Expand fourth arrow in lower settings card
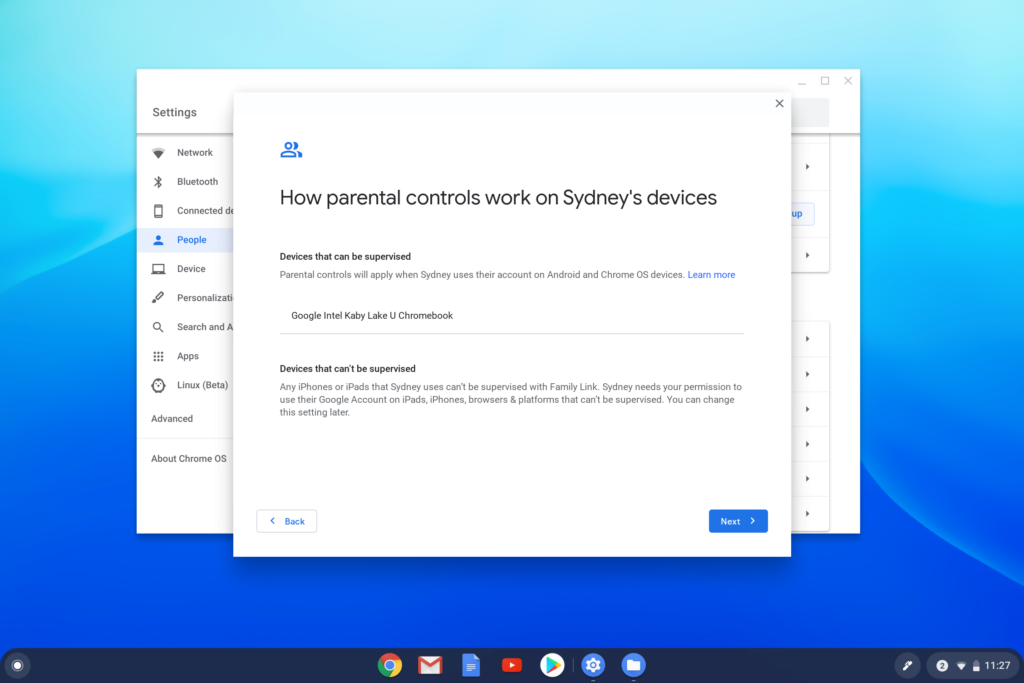Image resolution: width=1024 pixels, height=683 pixels. click(x=808, y=444)
